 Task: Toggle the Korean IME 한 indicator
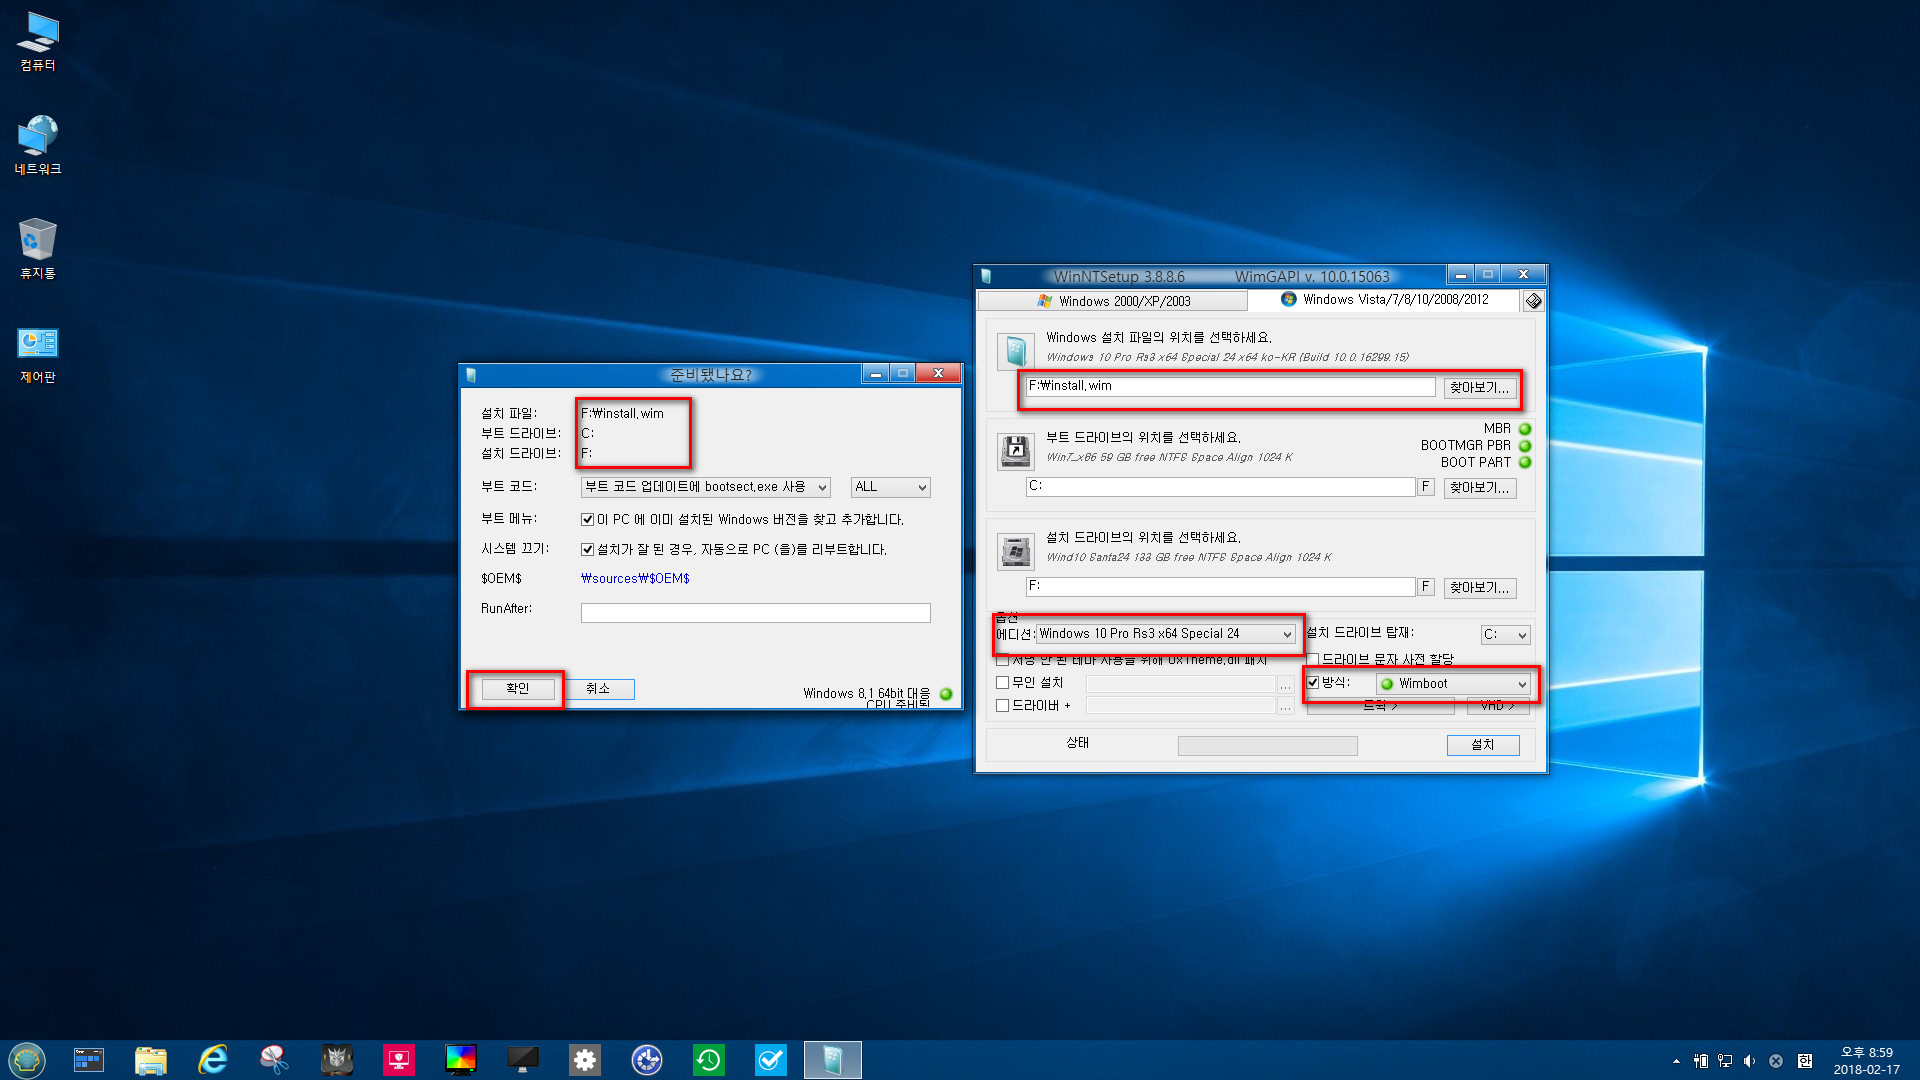1804,1061
